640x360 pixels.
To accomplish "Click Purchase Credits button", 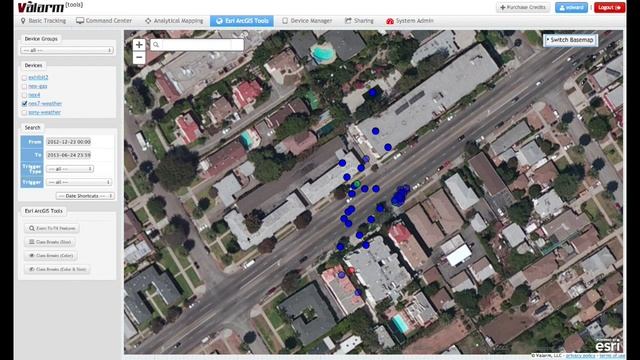I will (x=523, y=7).
